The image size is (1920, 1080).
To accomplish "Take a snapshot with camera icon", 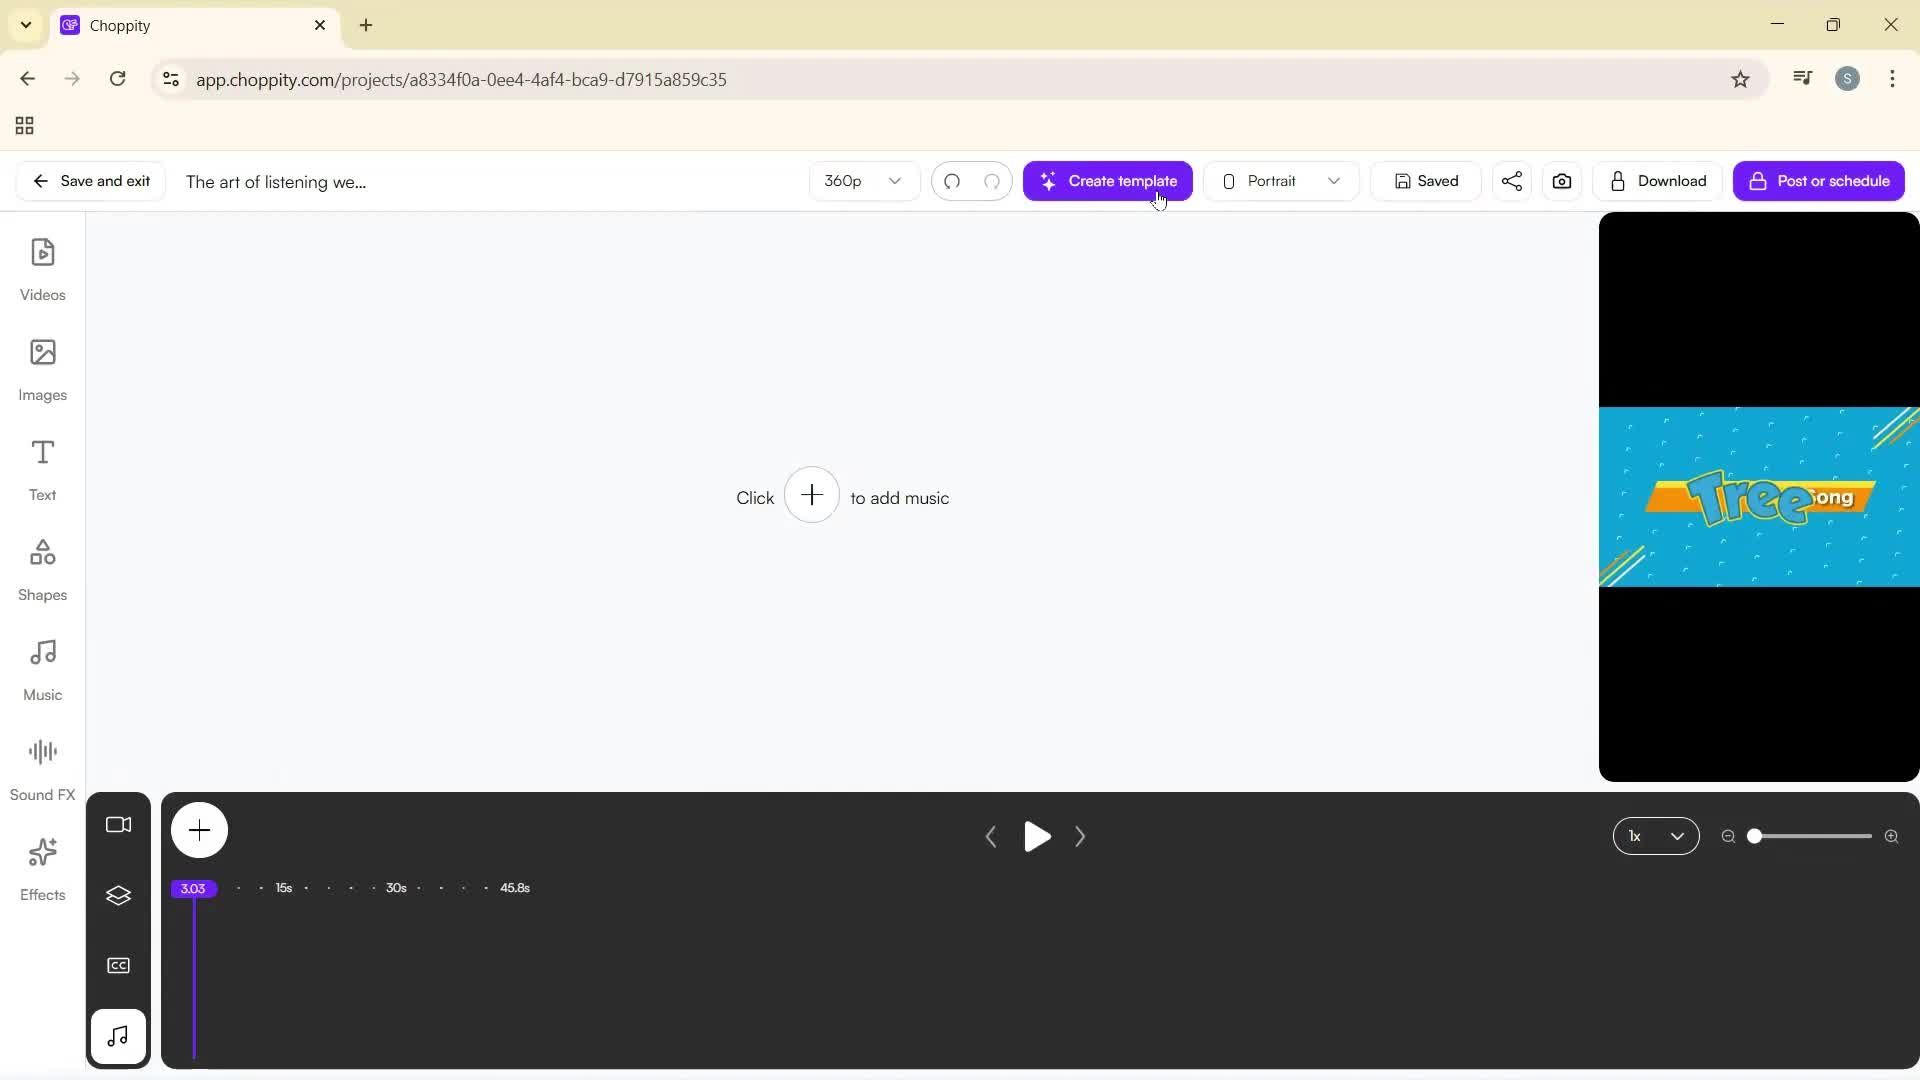I will pyautogui.click(x=1561, y=181).
